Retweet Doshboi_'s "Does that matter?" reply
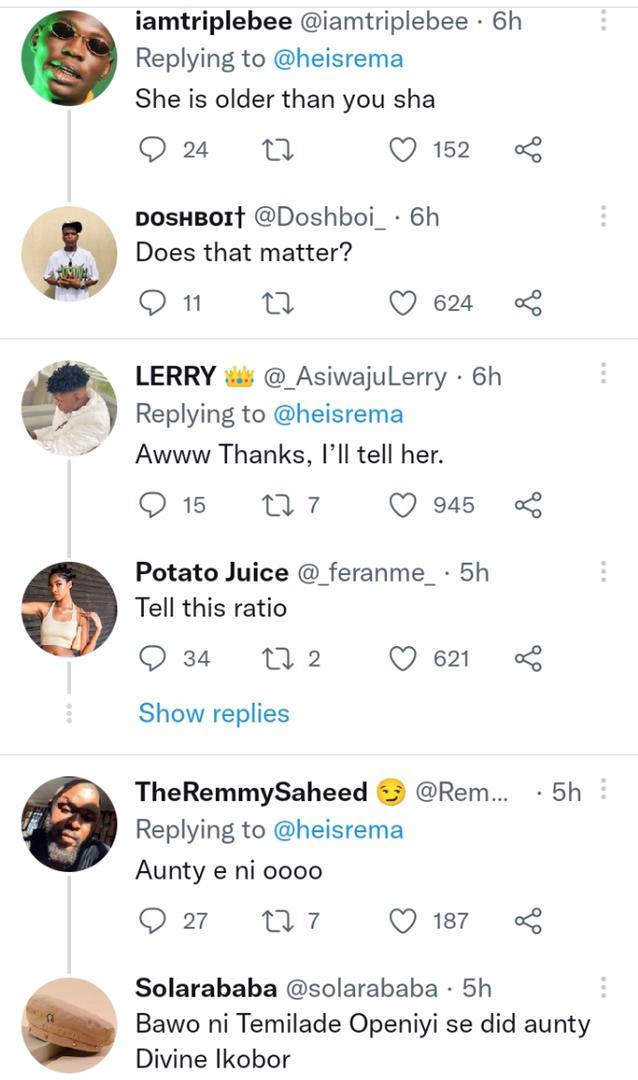This screenshot has height=1080, width=638. (x=279, y=303)
